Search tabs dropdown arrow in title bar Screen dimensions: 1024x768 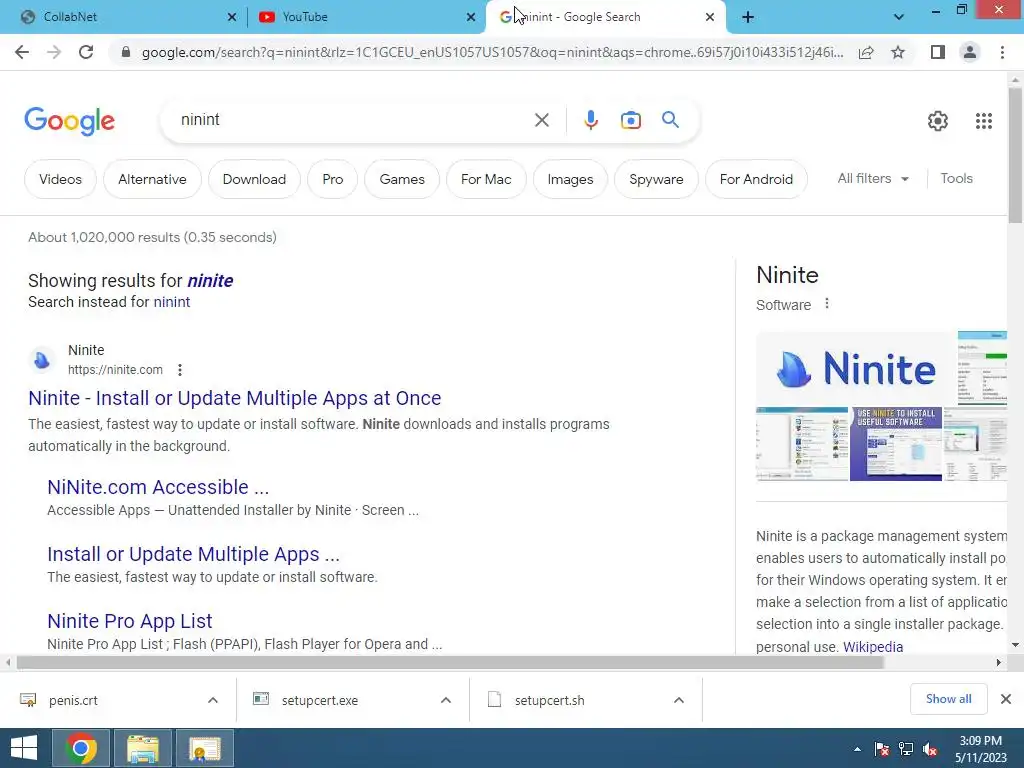pyautogui.click(x=899, y=17)
